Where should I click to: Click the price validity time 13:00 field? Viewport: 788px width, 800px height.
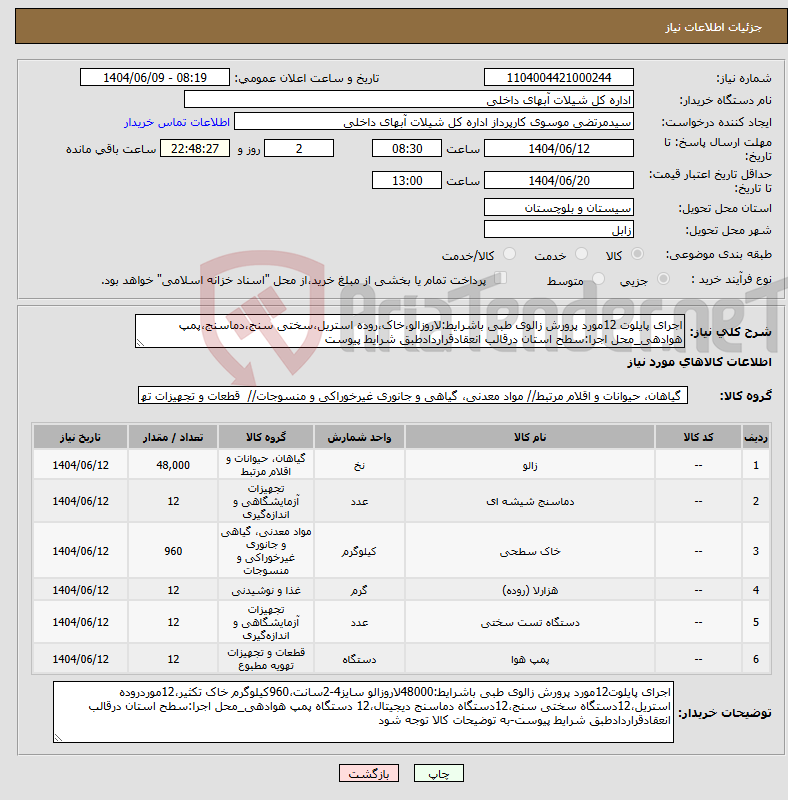[407, 181]
